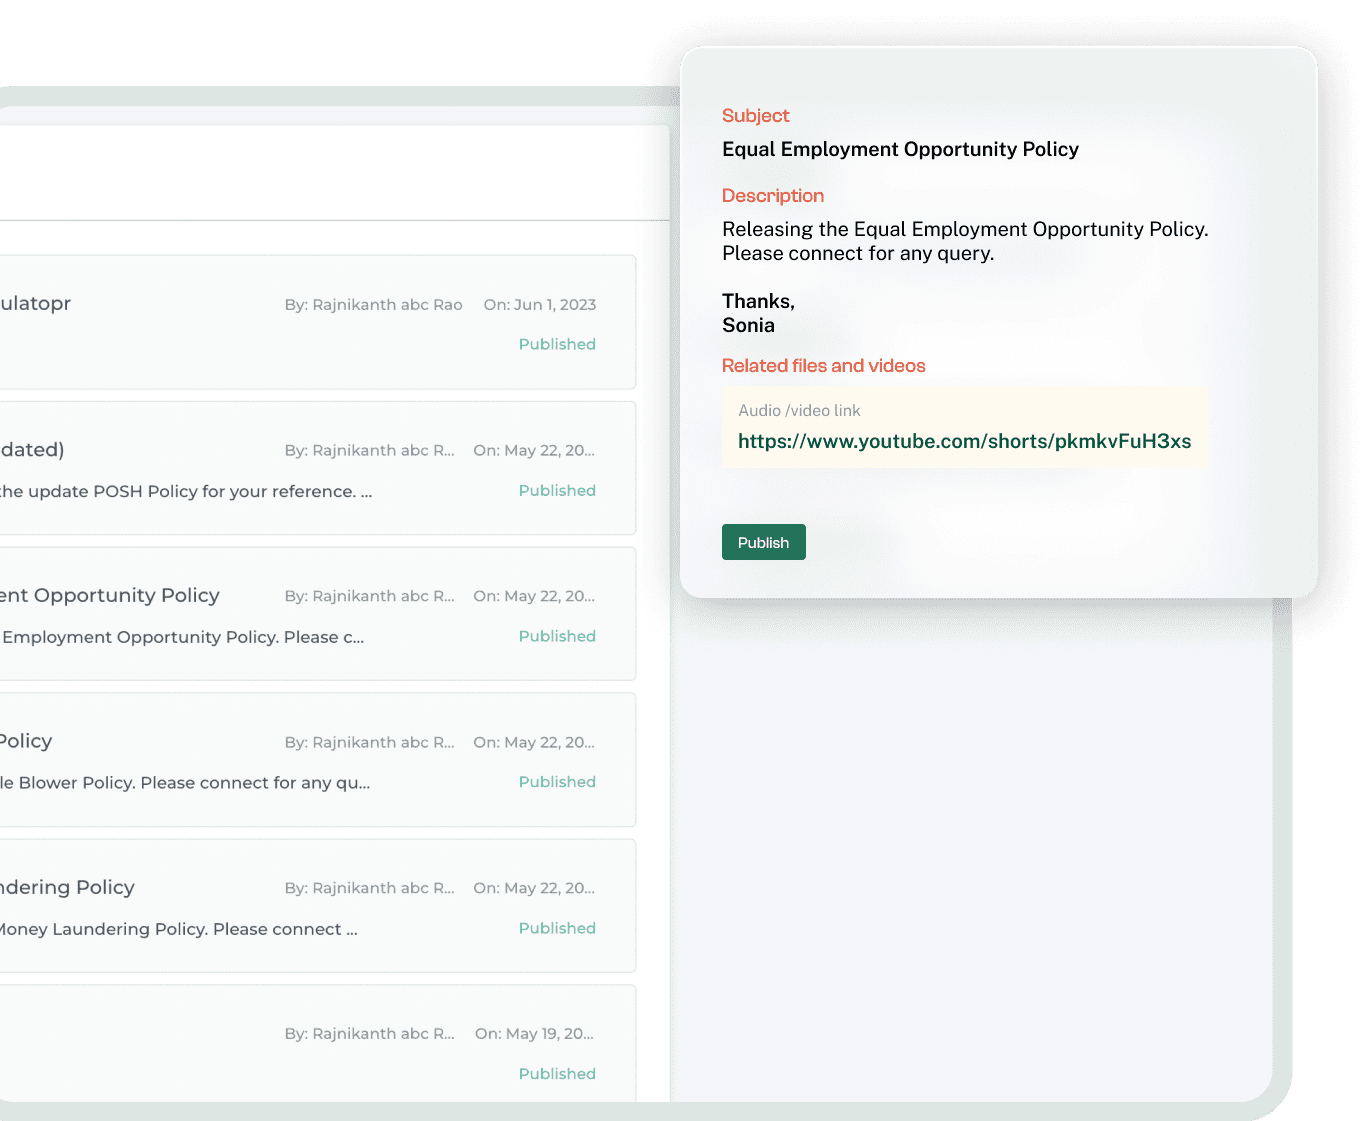Click 'Published' status in the Money Laundering row
Viewport: 1372px width, 1121px height.
(557, 928)
